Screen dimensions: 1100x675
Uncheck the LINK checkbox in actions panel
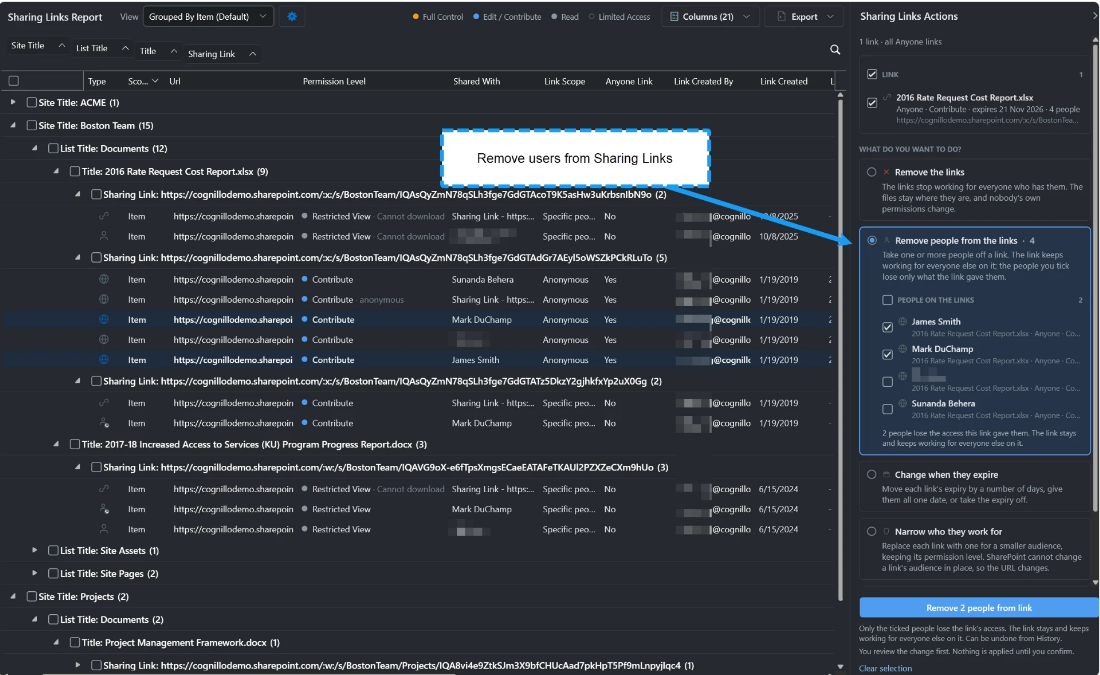point(872,74)
